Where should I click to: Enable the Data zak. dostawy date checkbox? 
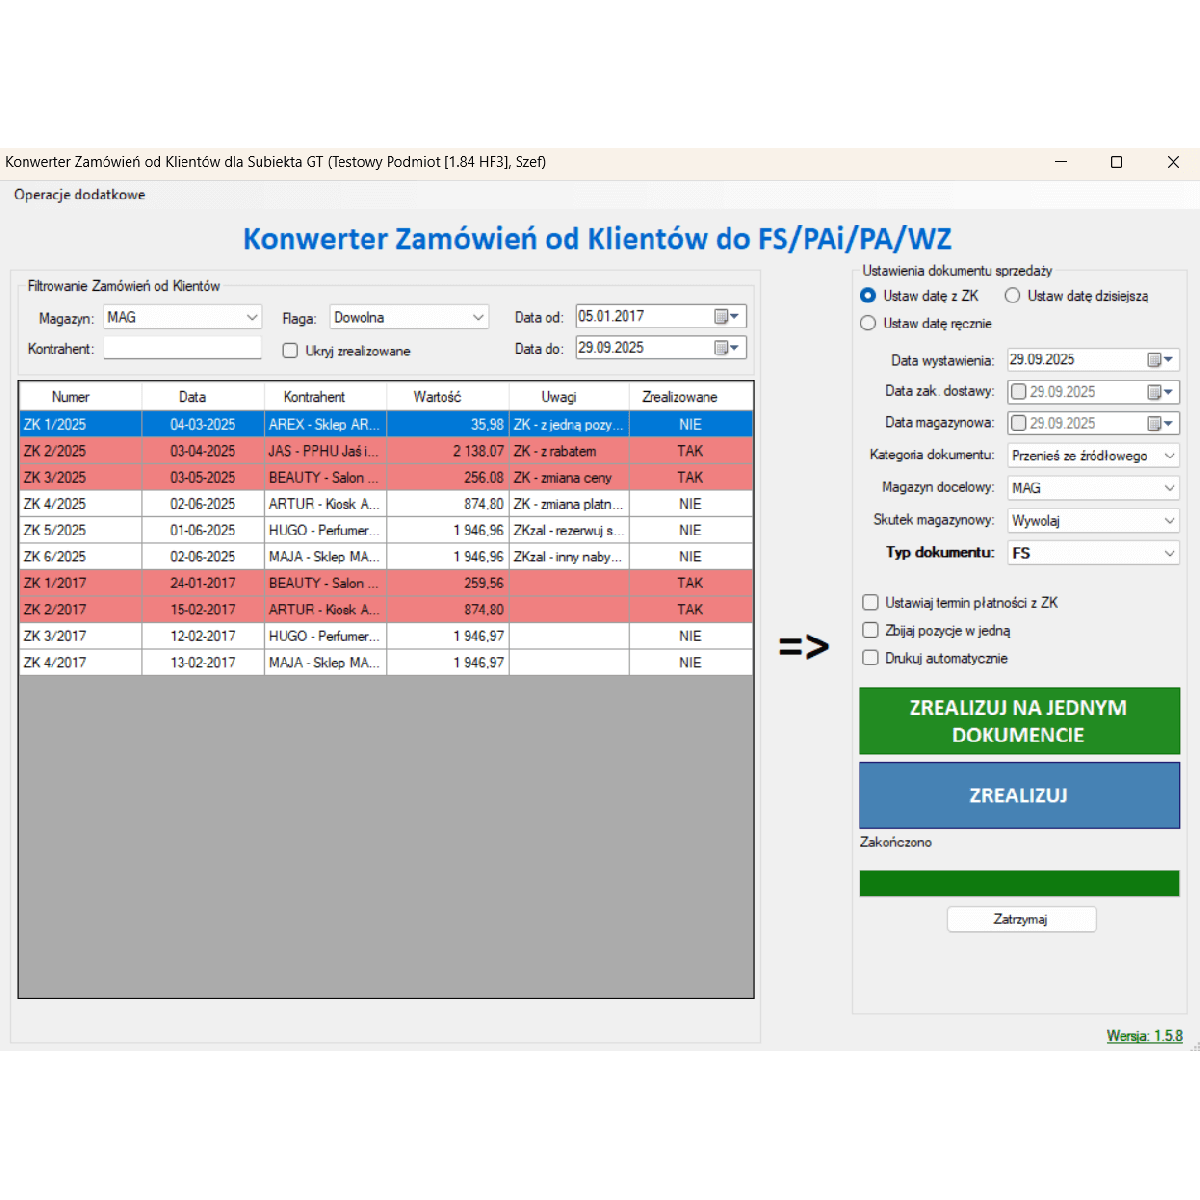(x=1019, y=392)
